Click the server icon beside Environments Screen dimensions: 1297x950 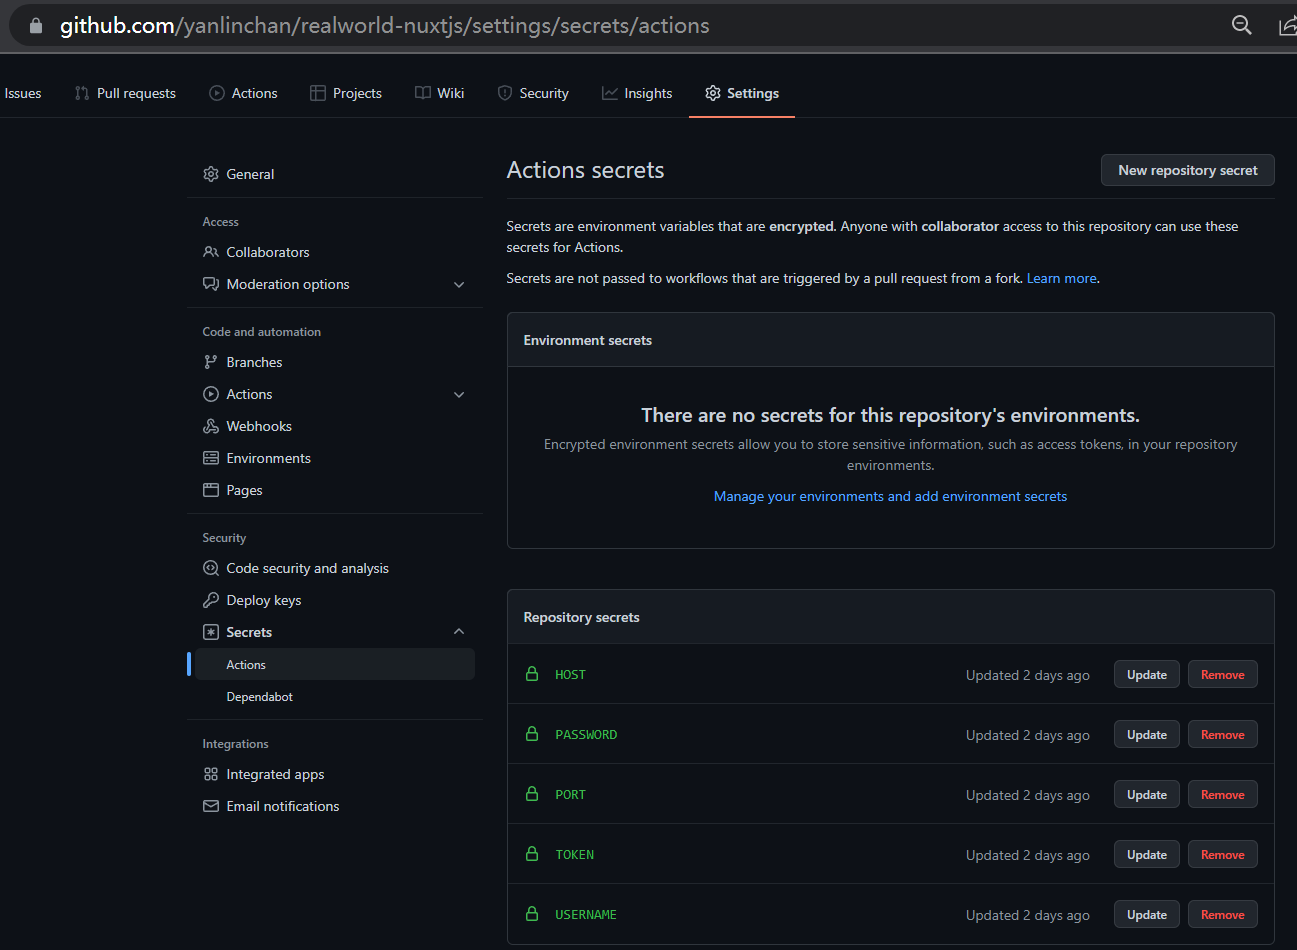click(211, 458)
